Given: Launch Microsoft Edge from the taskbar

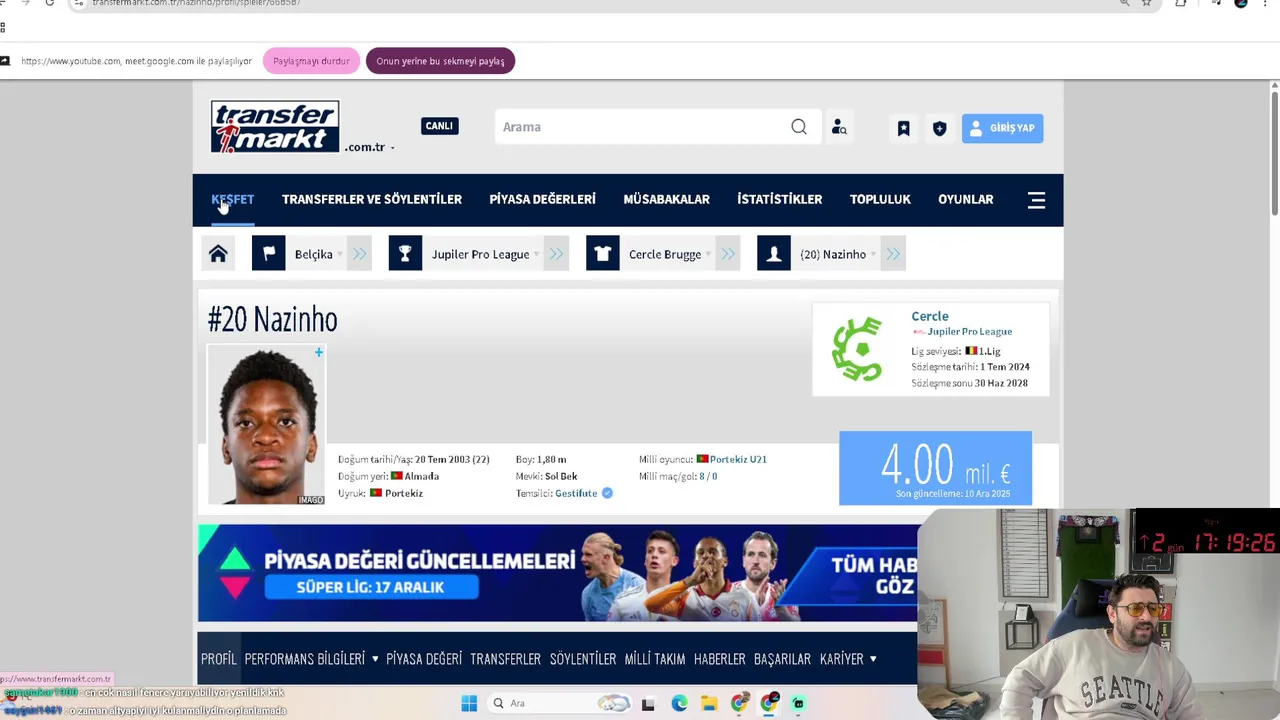Looking at the screenshot, I should pos(679,703).
